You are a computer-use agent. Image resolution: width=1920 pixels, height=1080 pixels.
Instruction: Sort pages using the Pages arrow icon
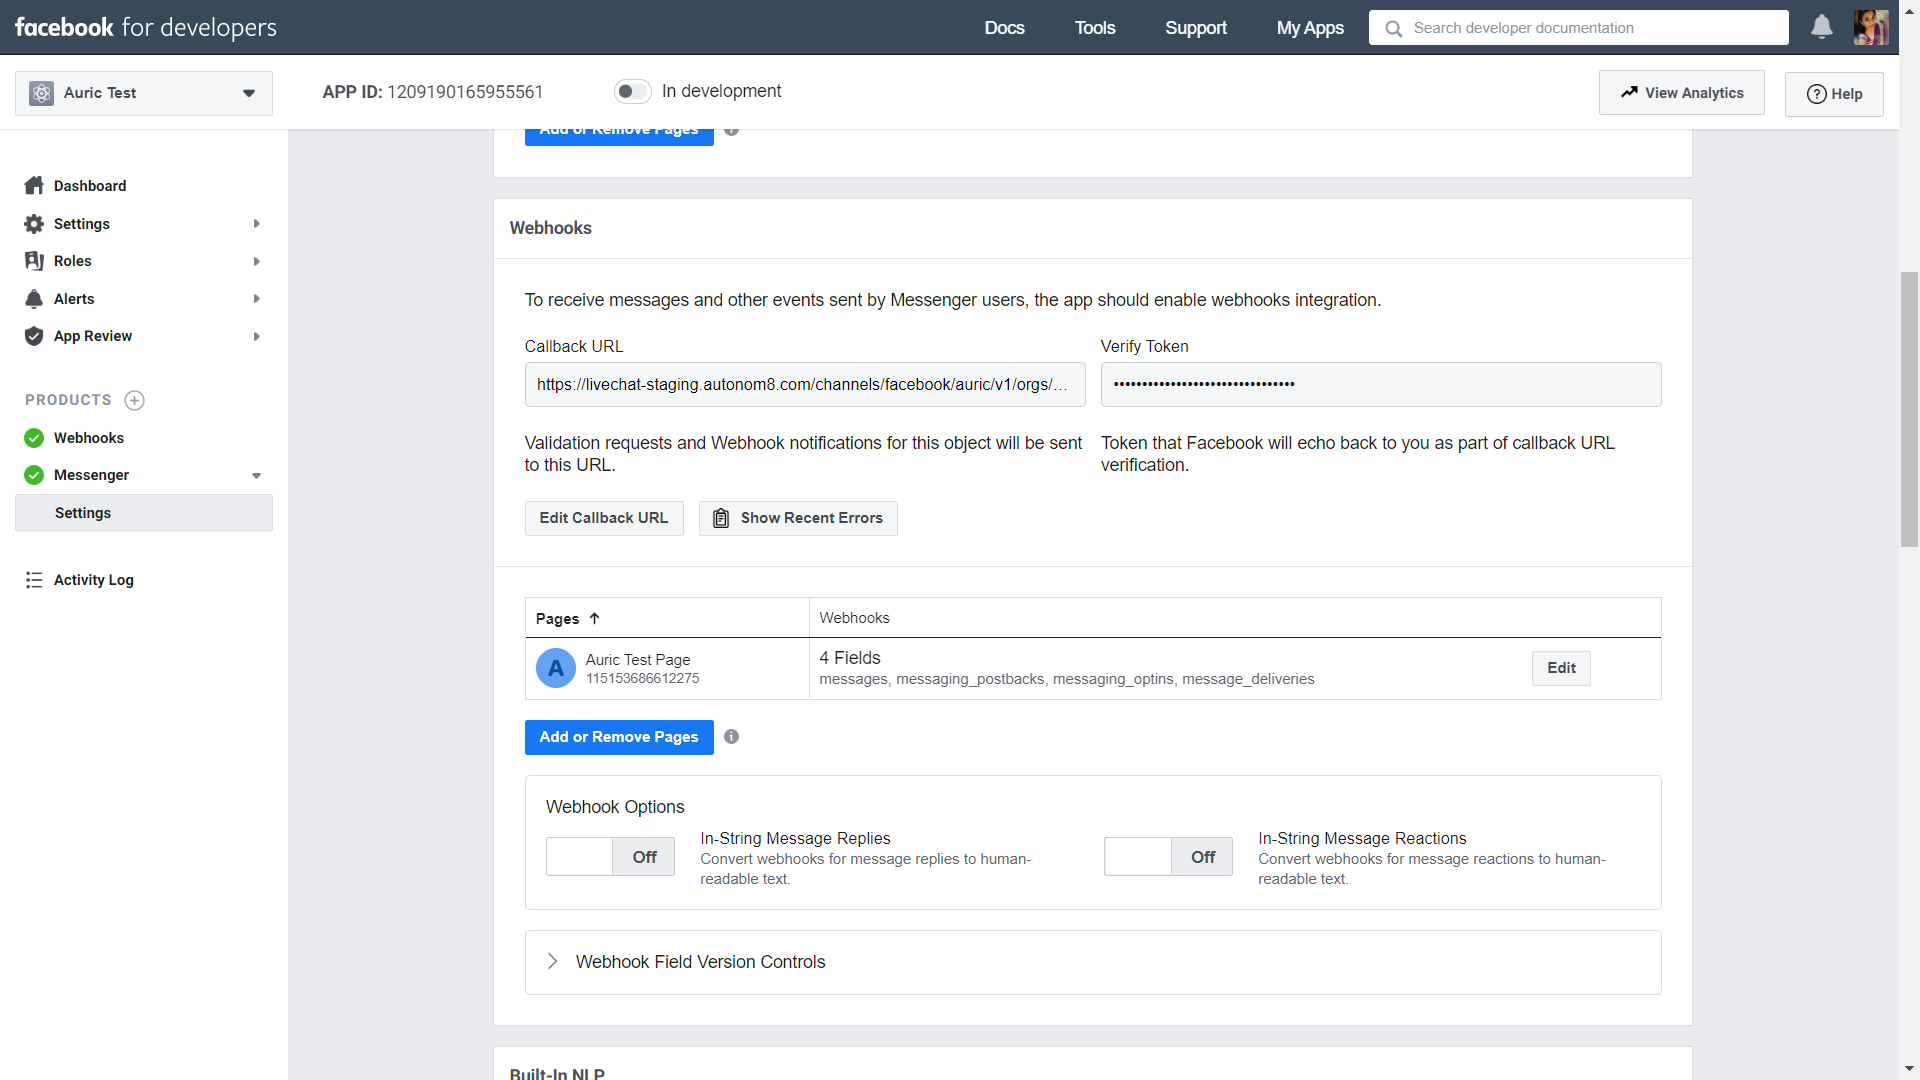click(x=594, y=618)
